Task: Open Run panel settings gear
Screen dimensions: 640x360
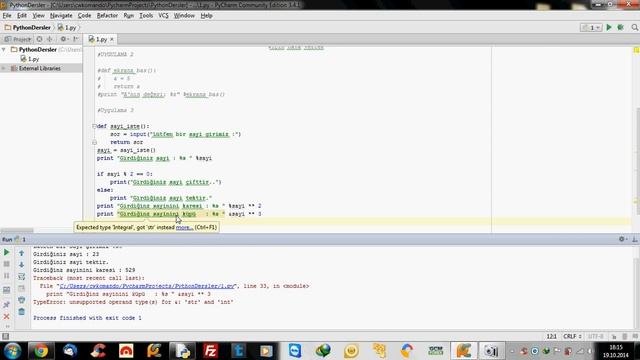Action: point(622,239)
